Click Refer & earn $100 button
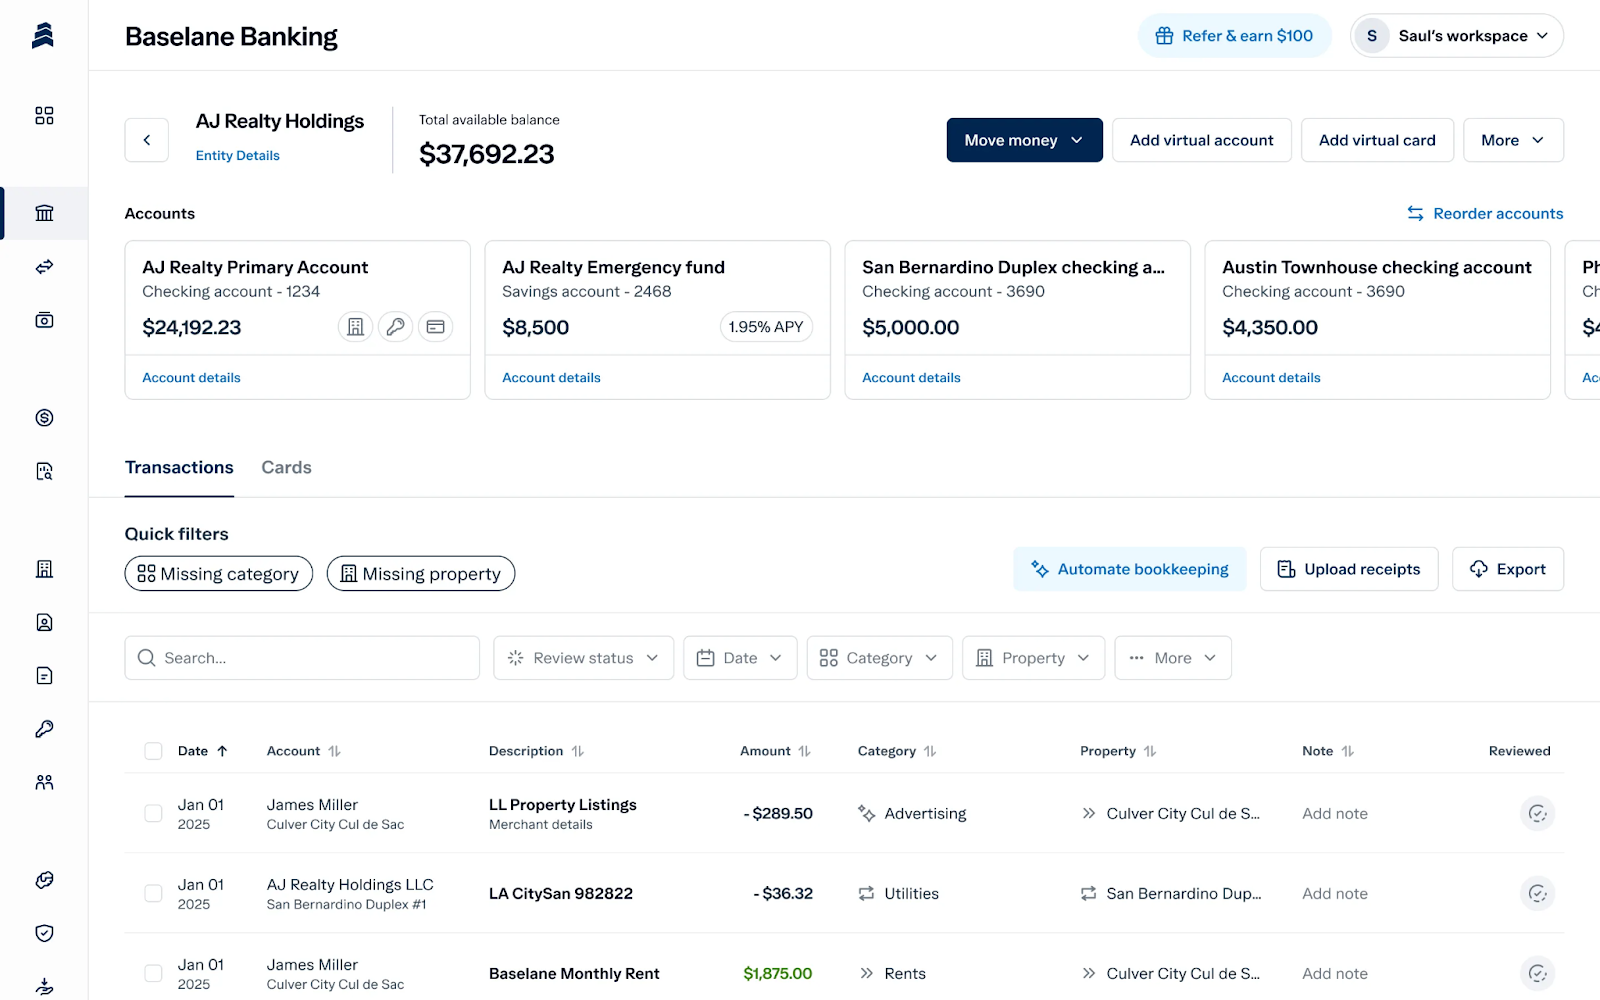Viewport: 1600px width, 1000px height. 1234,36
